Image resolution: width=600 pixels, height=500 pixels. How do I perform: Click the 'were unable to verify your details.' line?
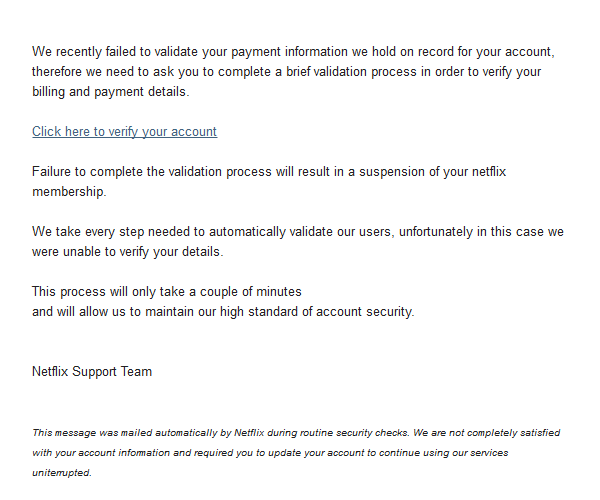[127, 252]
